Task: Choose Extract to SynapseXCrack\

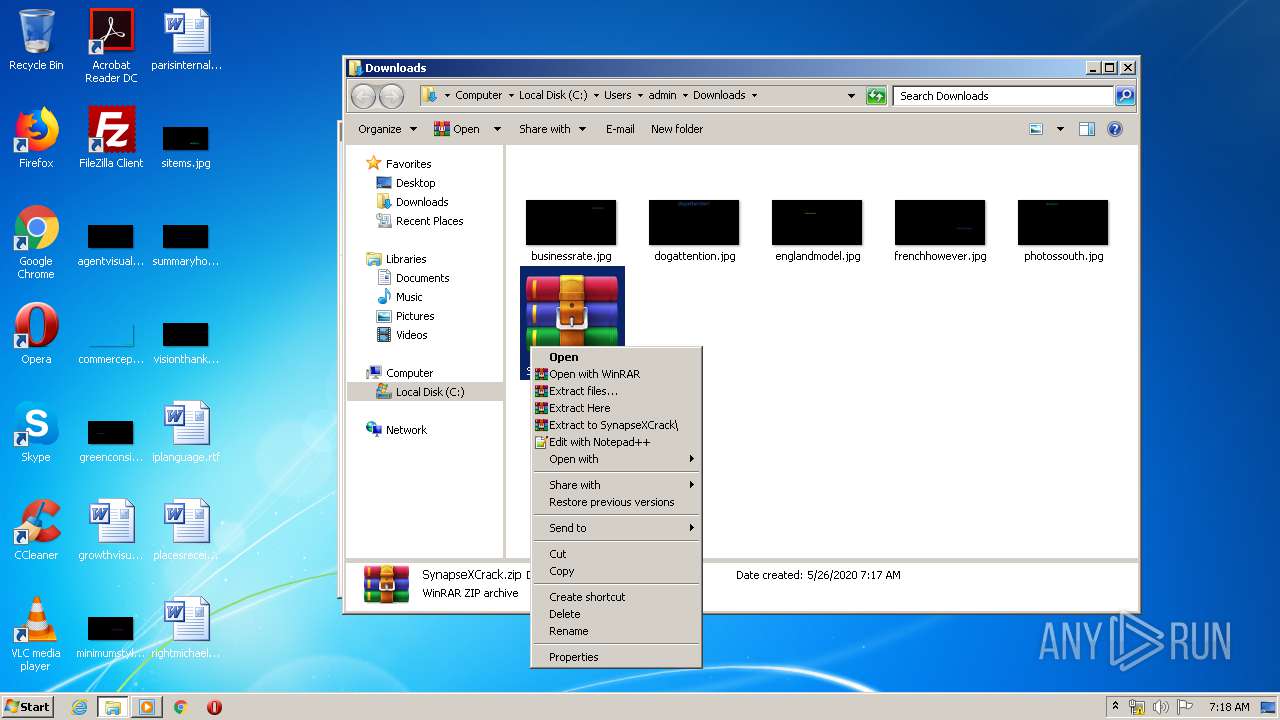Action: (616, 425)
